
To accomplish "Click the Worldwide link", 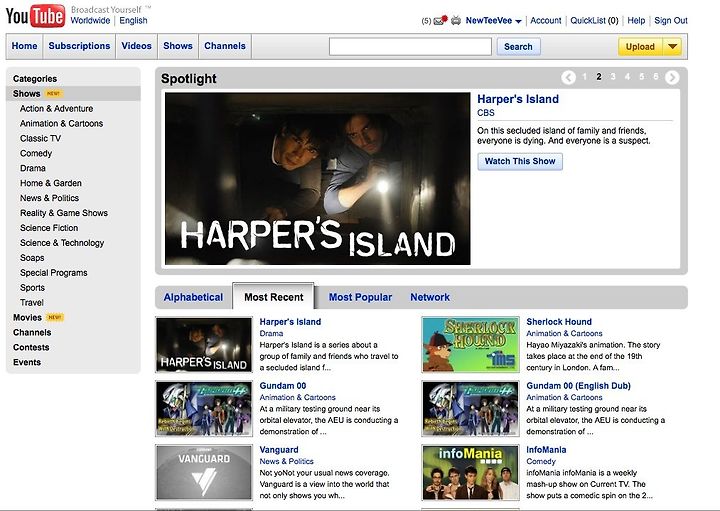I will tap(90, 21).
